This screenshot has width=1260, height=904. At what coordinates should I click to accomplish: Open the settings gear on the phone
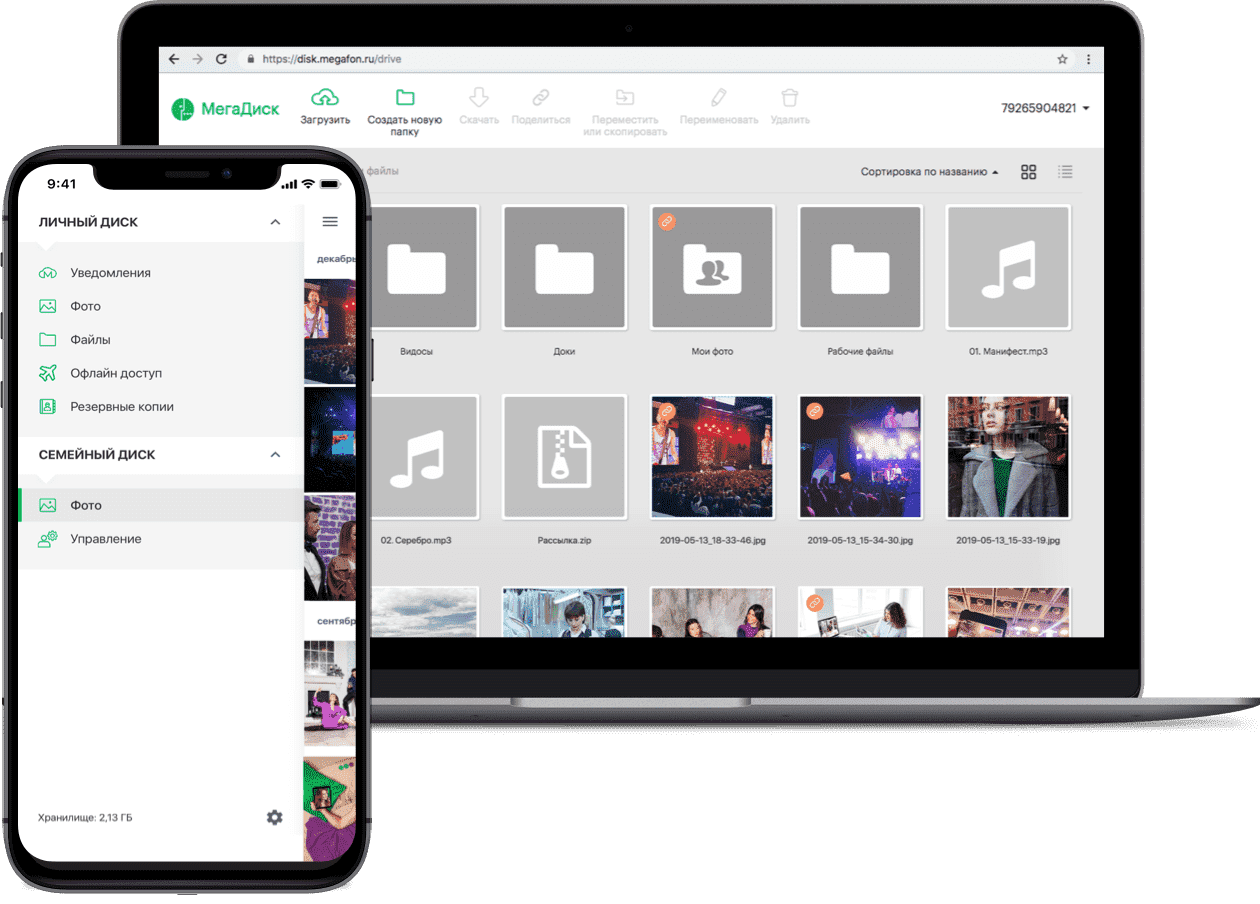pyautogui.click(x=275, y=817)
